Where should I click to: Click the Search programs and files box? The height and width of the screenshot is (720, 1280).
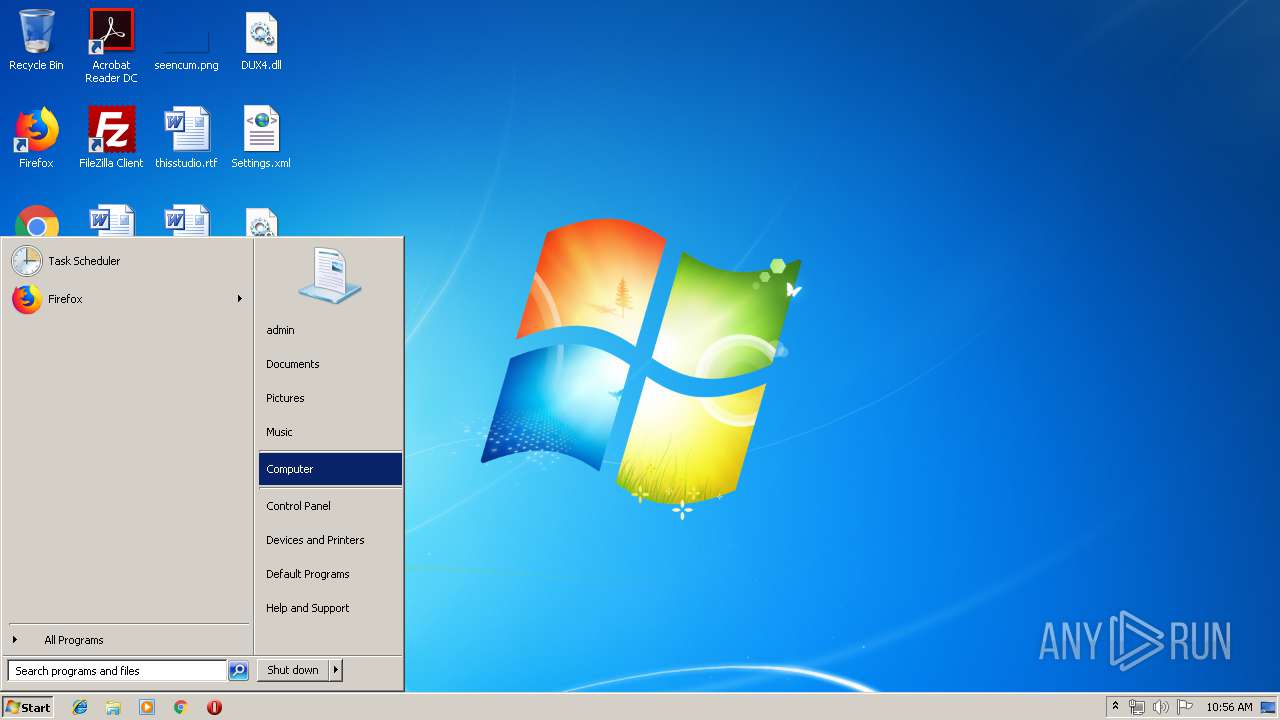pos(117,671)
